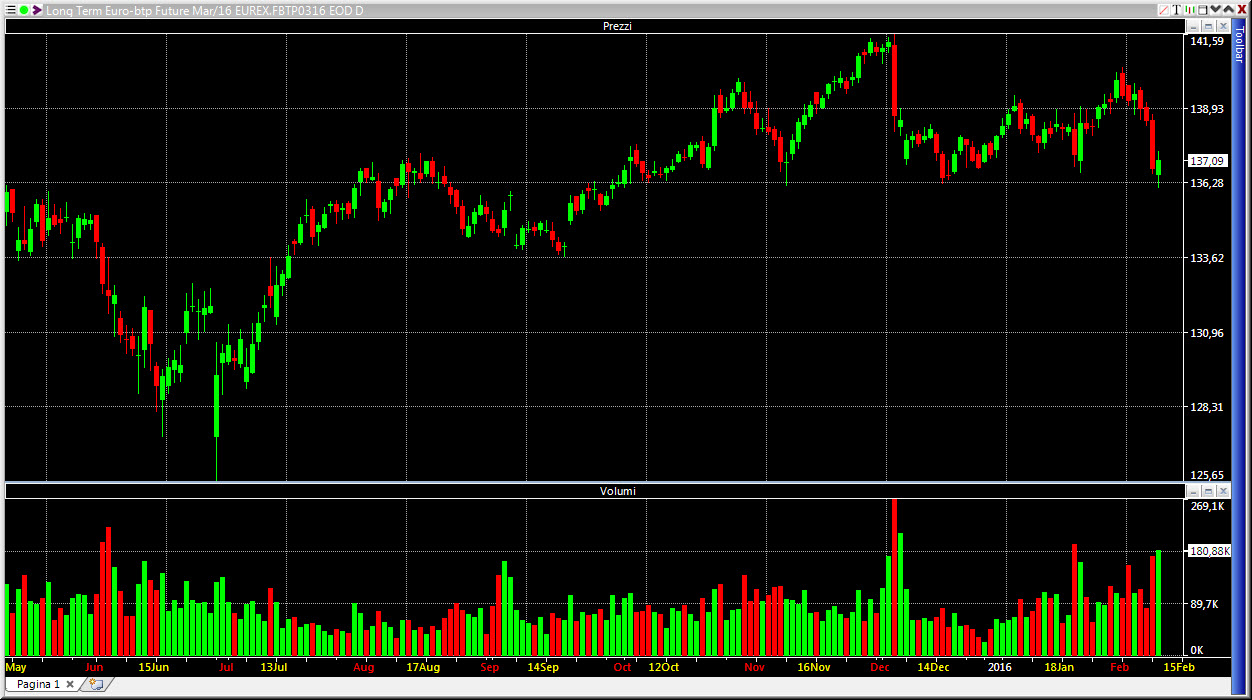
Task: Minimize the Volumi panel
Action: 1193,491
